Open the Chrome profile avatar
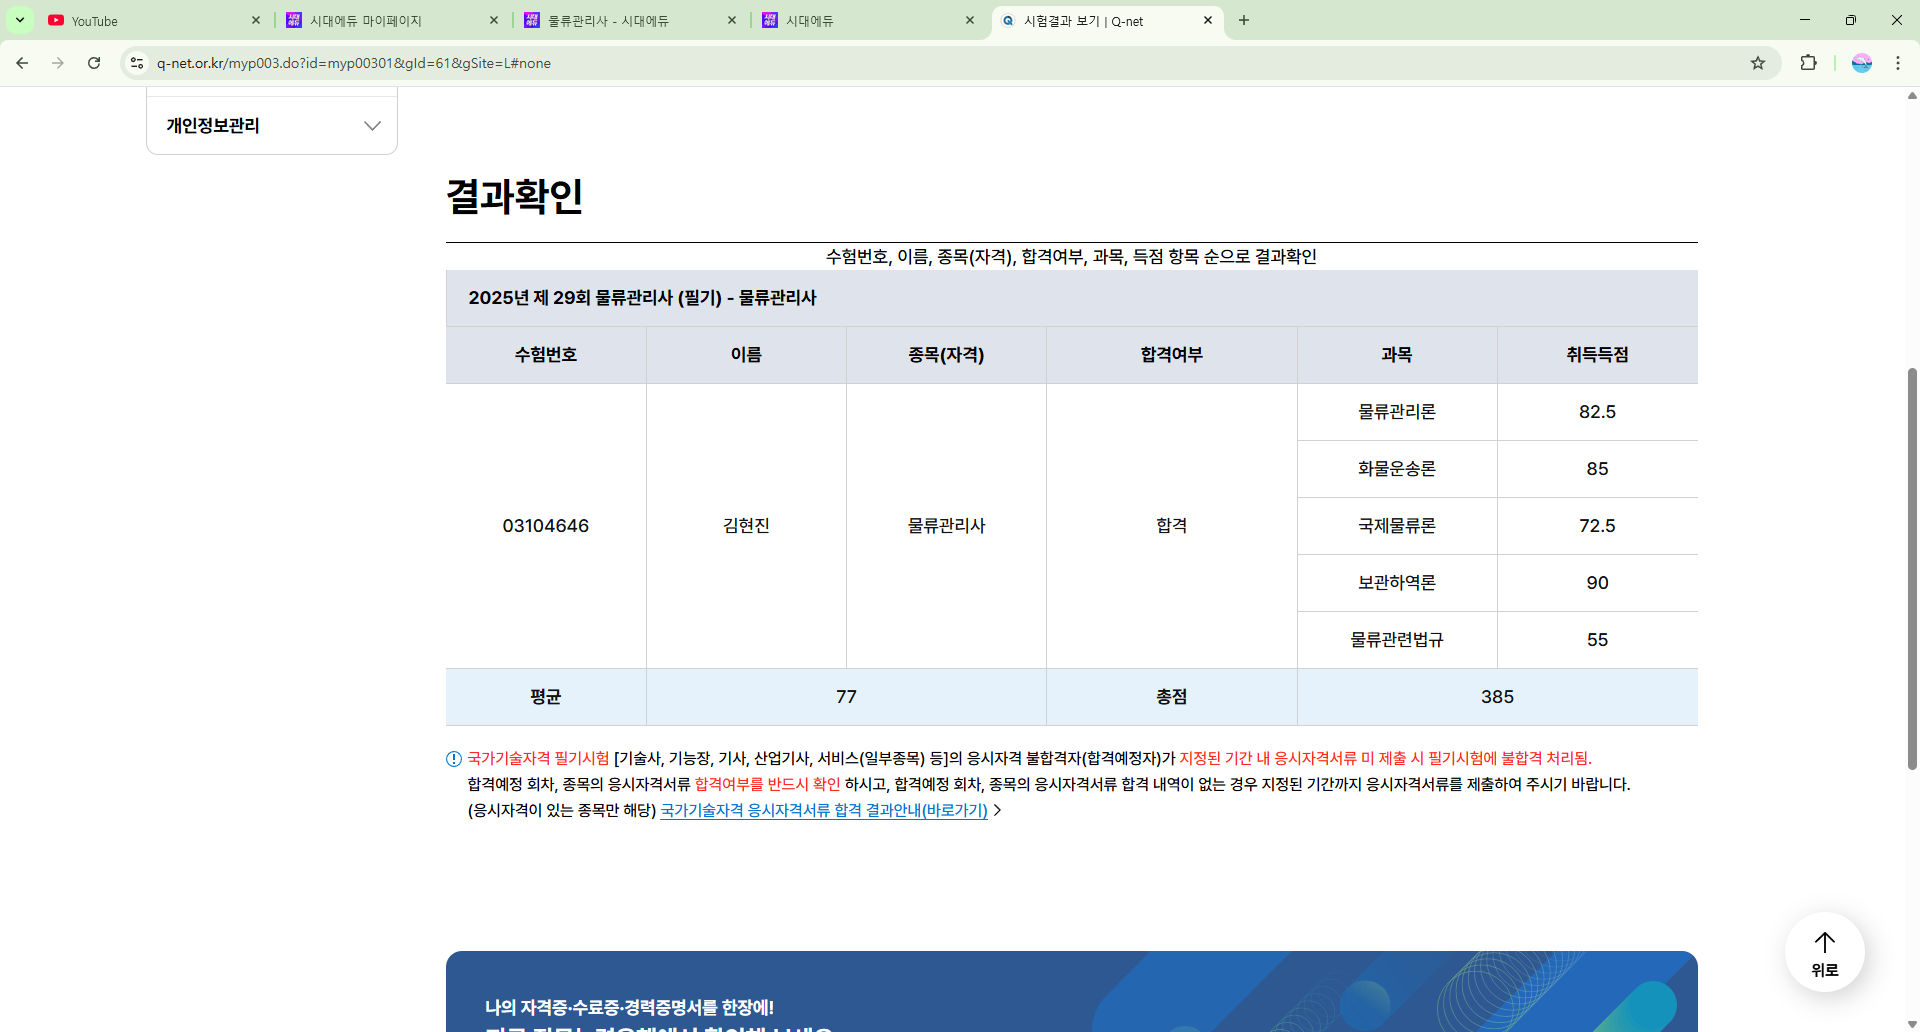This screenshot has height=1032, width=1920. click(x=1861, y=63)
